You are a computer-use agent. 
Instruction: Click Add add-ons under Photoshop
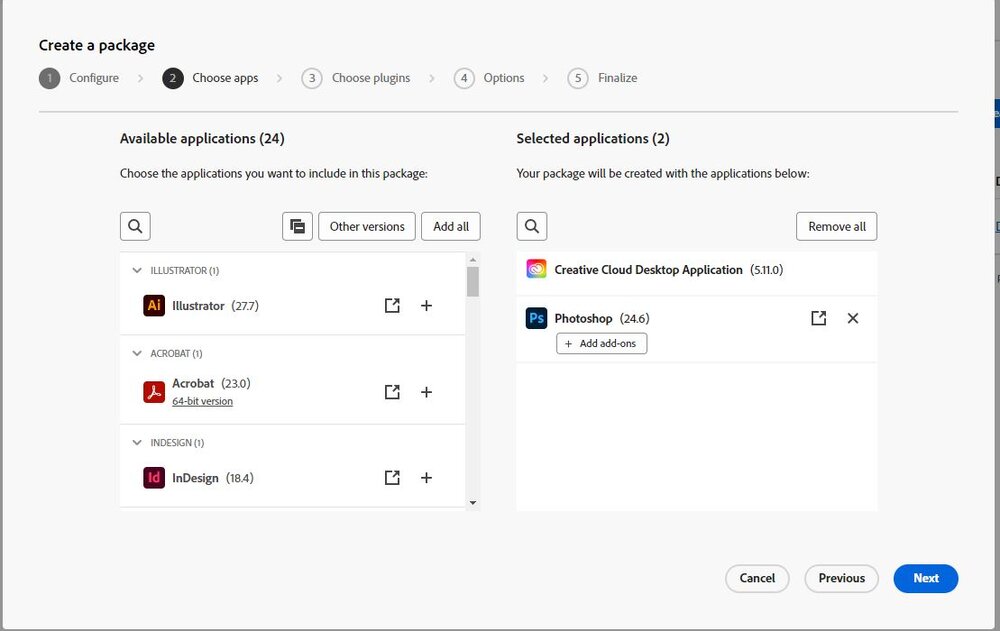tap(601, 343)
